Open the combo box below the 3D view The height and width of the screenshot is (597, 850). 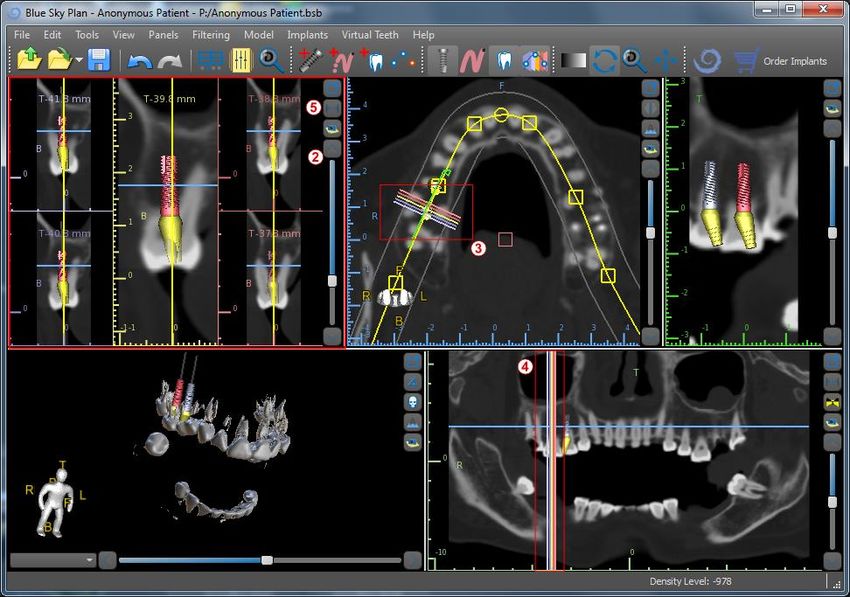tap(53, 560)
